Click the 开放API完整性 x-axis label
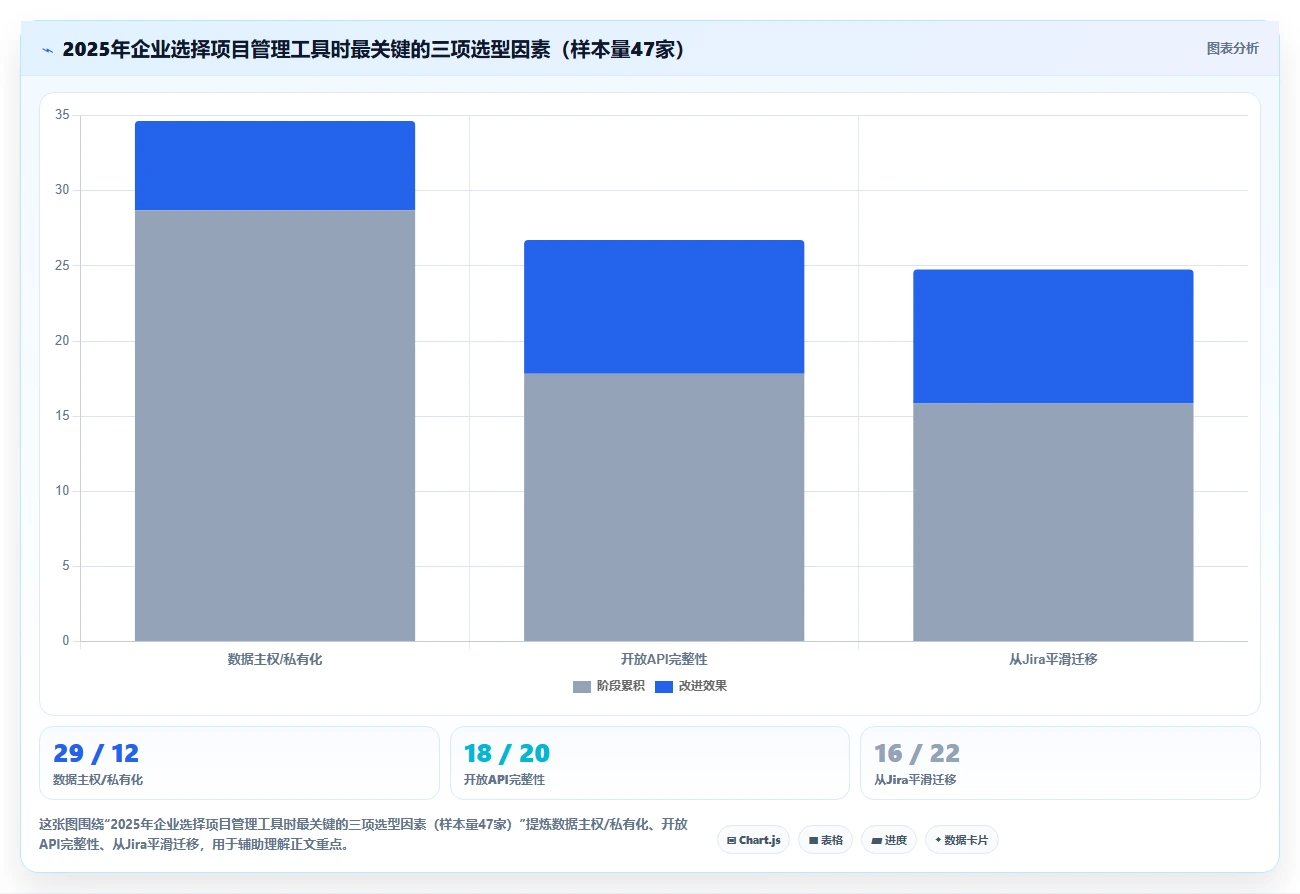The image size is (1300, 894). (664, 660)
